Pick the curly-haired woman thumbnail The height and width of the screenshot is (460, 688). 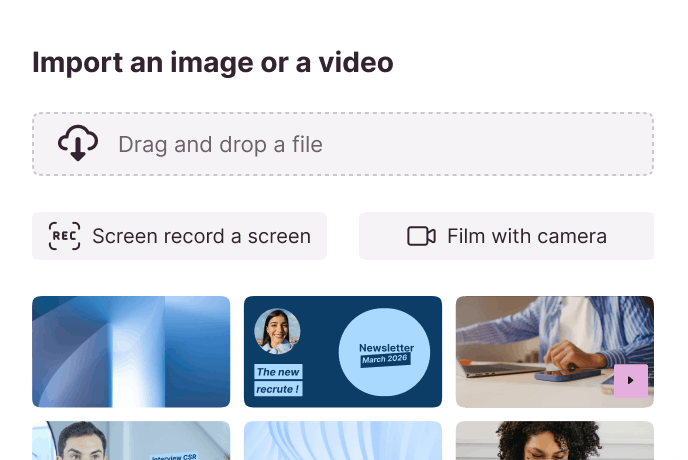554,441
